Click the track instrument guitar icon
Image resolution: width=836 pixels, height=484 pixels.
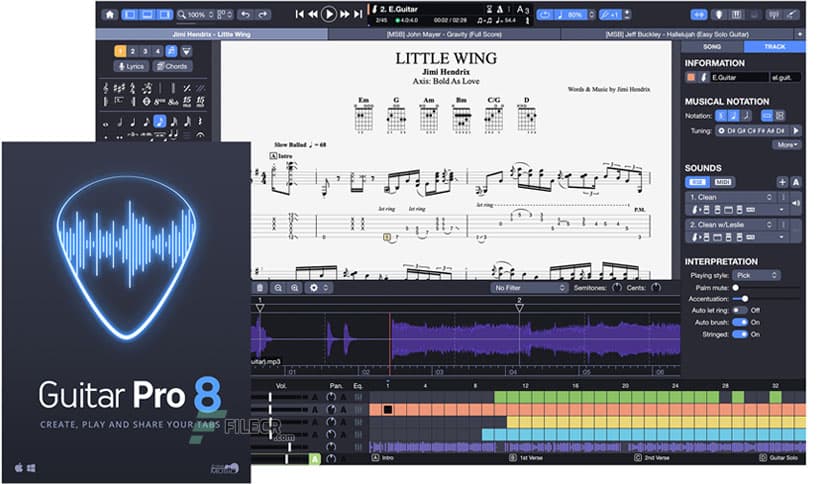[703, 77]
